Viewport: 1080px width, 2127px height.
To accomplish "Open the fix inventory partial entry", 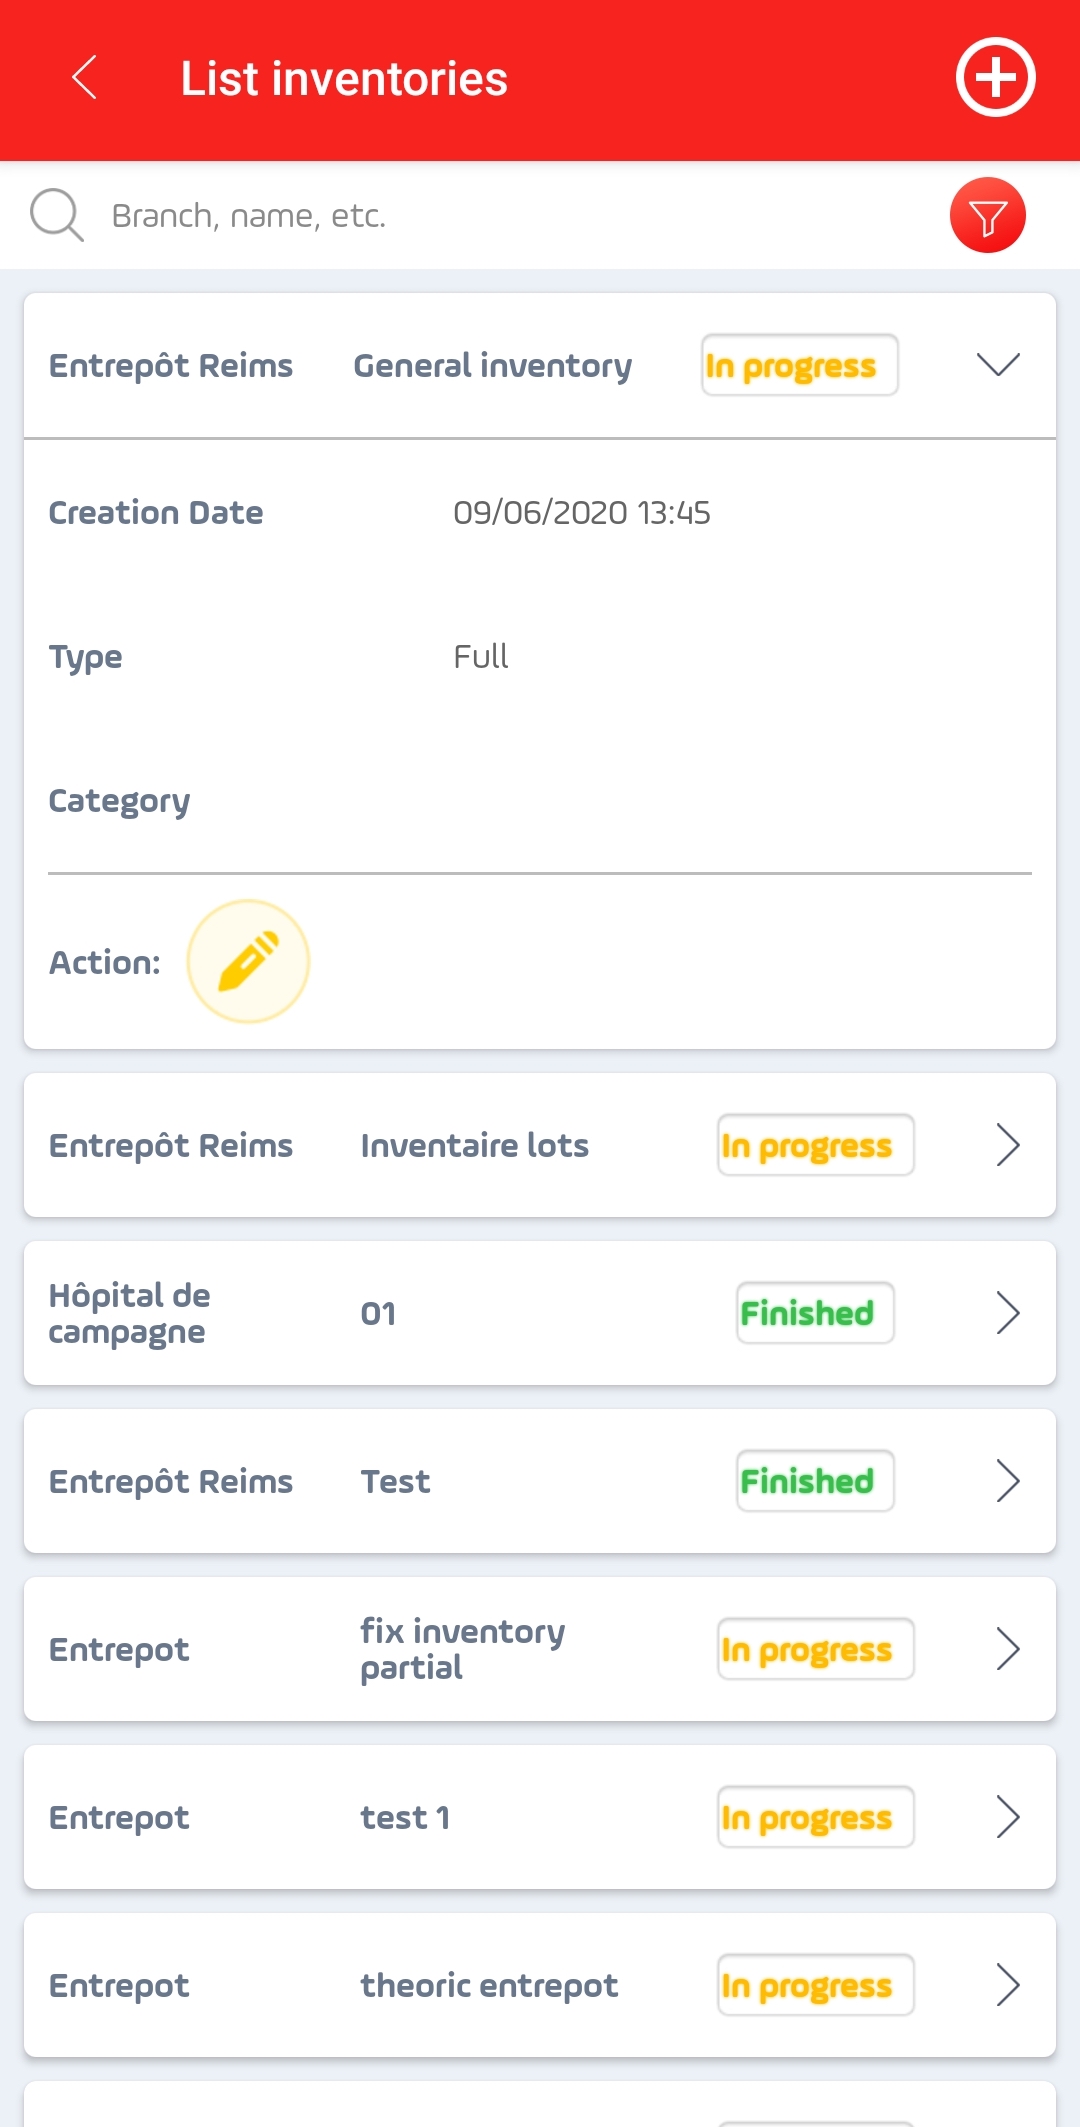I will tap(540, 1649).
